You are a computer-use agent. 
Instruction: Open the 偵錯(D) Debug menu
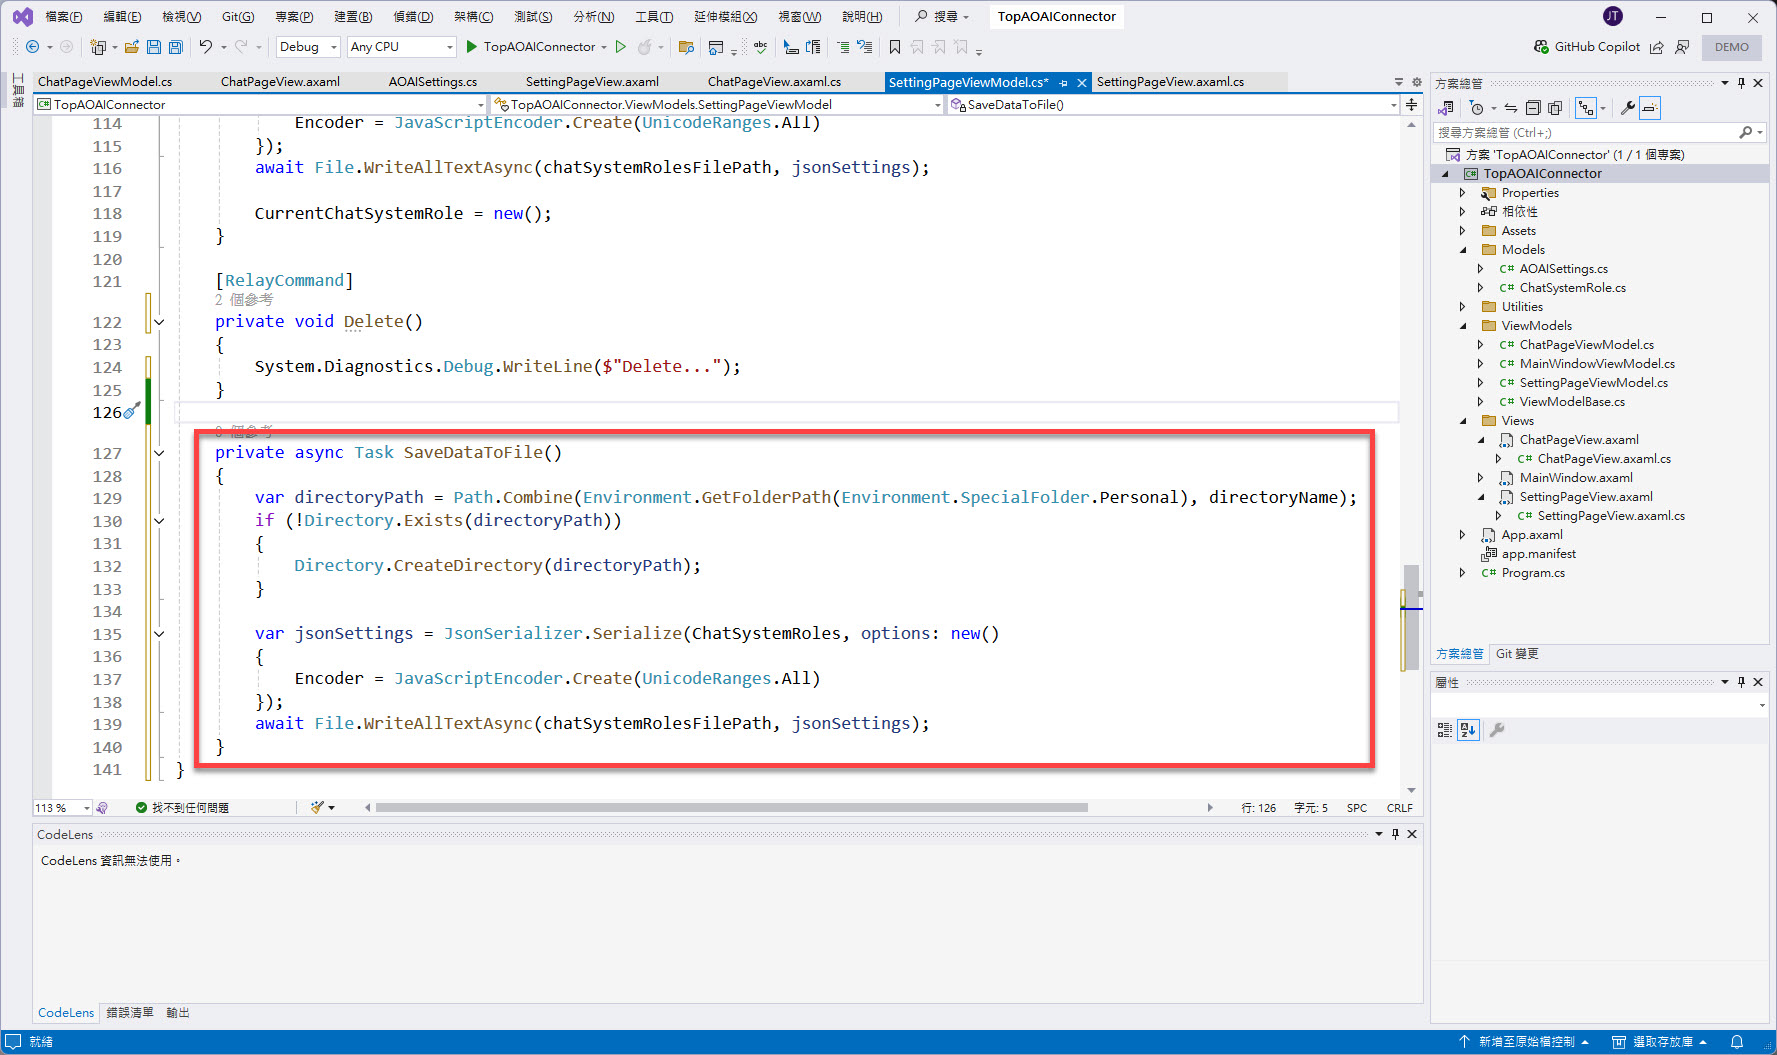pos(413,17)
